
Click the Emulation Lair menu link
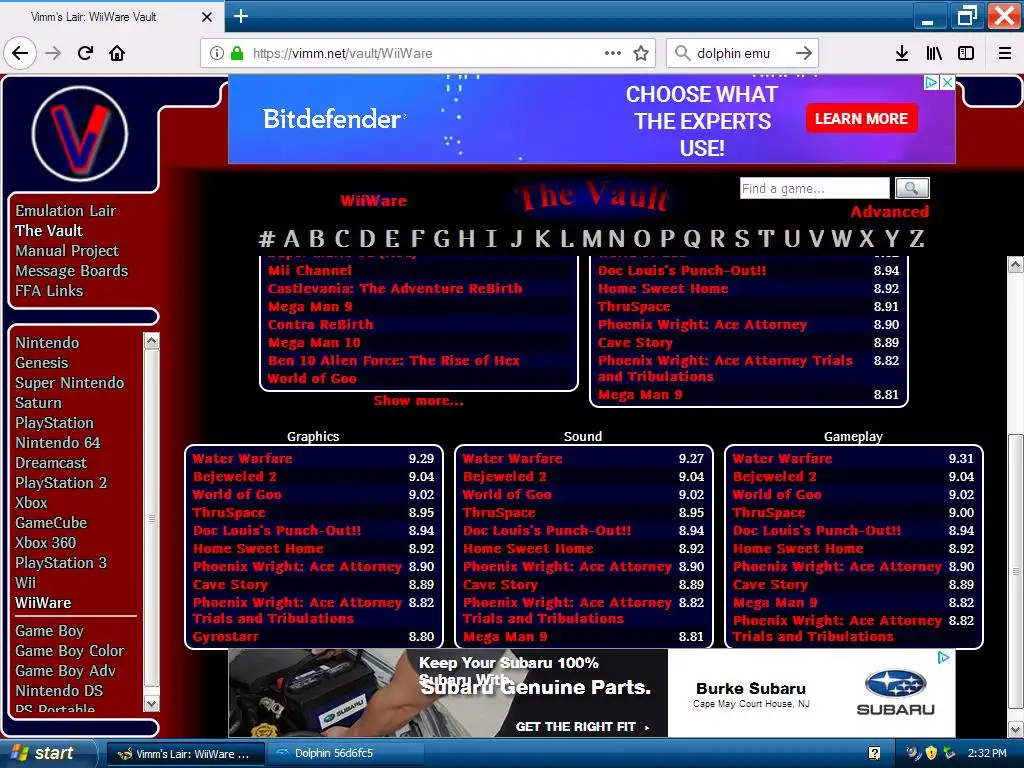click(x=65, y=211)
